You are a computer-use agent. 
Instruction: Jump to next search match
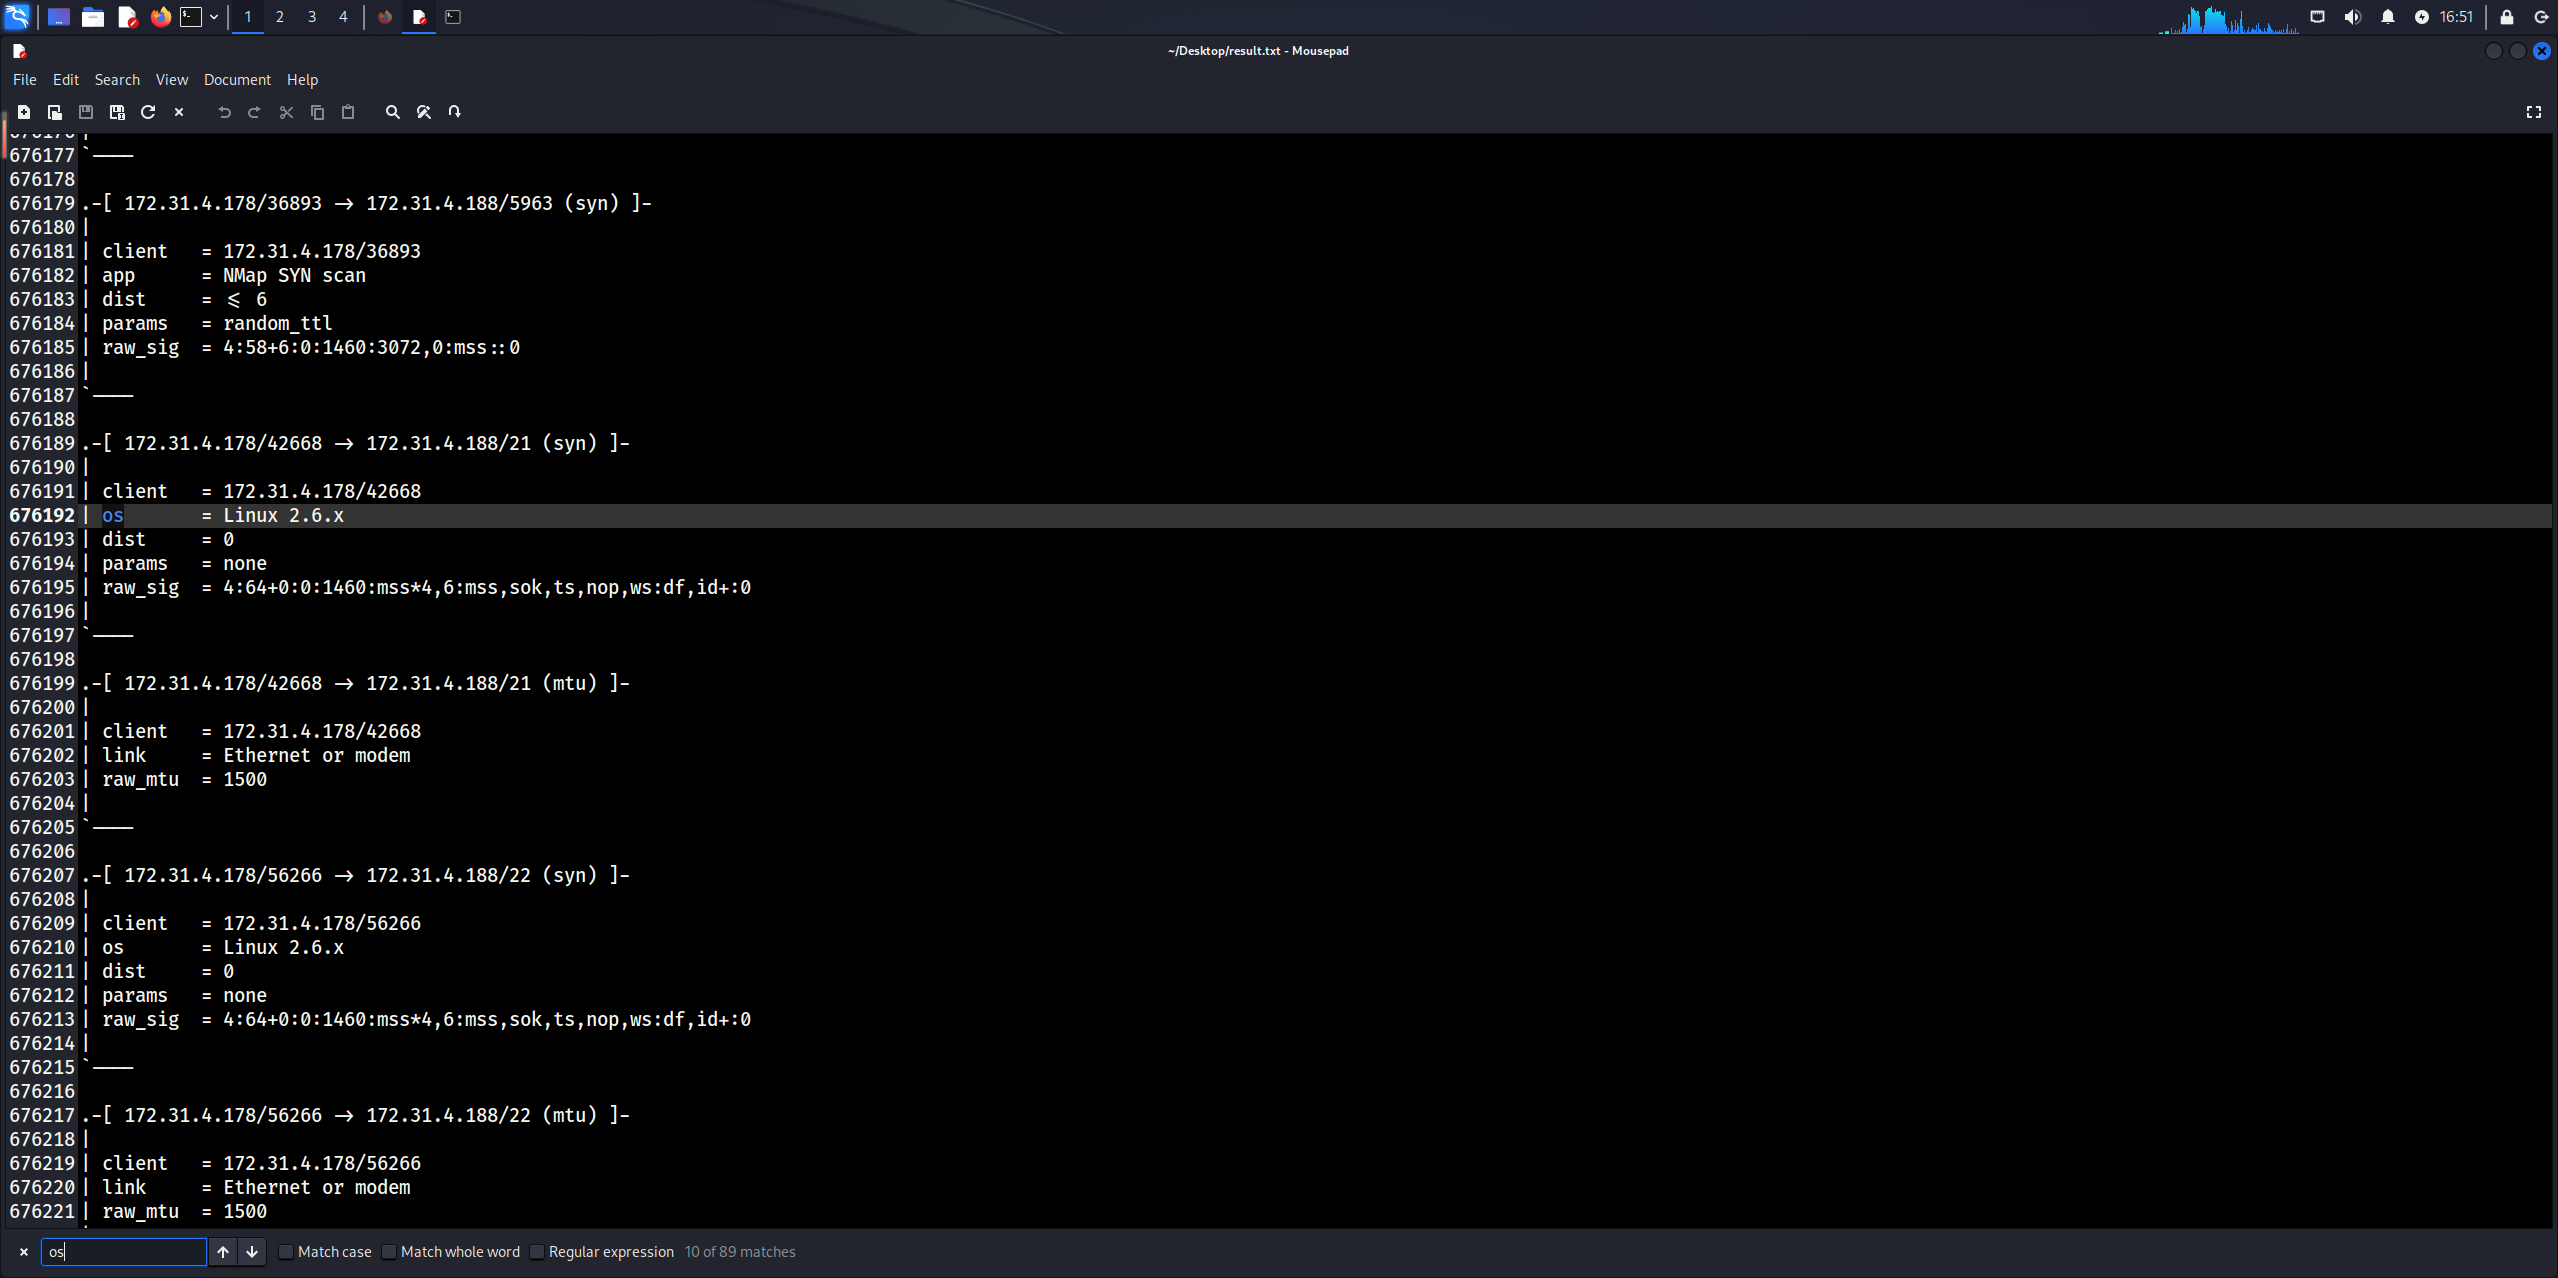click(x=252, y=1252)
